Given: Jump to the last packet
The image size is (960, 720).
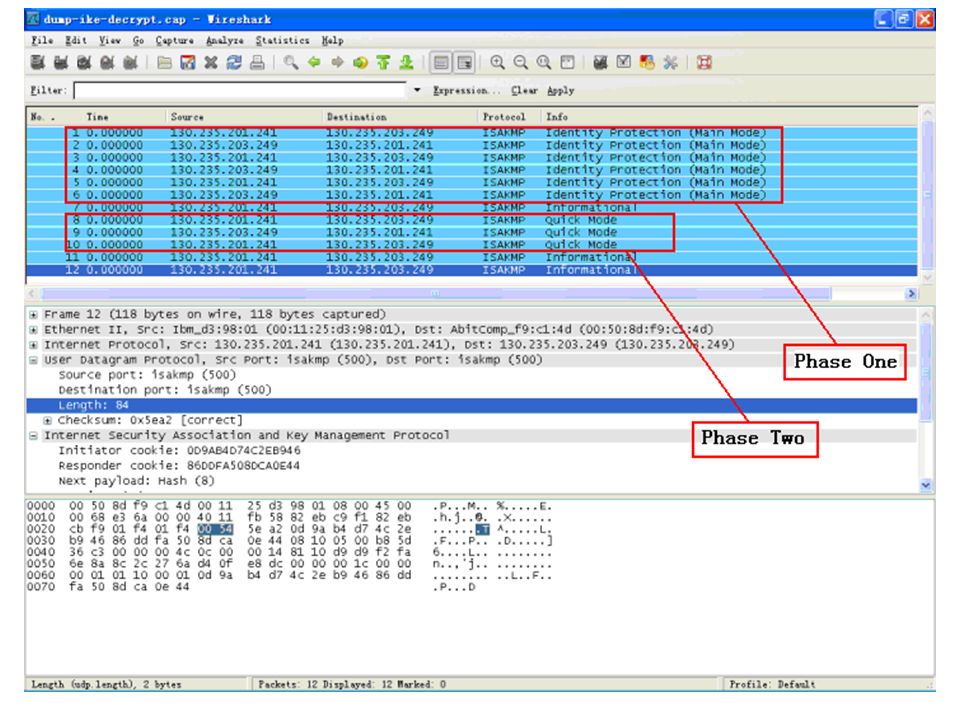Looking at the screenshot, I should 407,62.
